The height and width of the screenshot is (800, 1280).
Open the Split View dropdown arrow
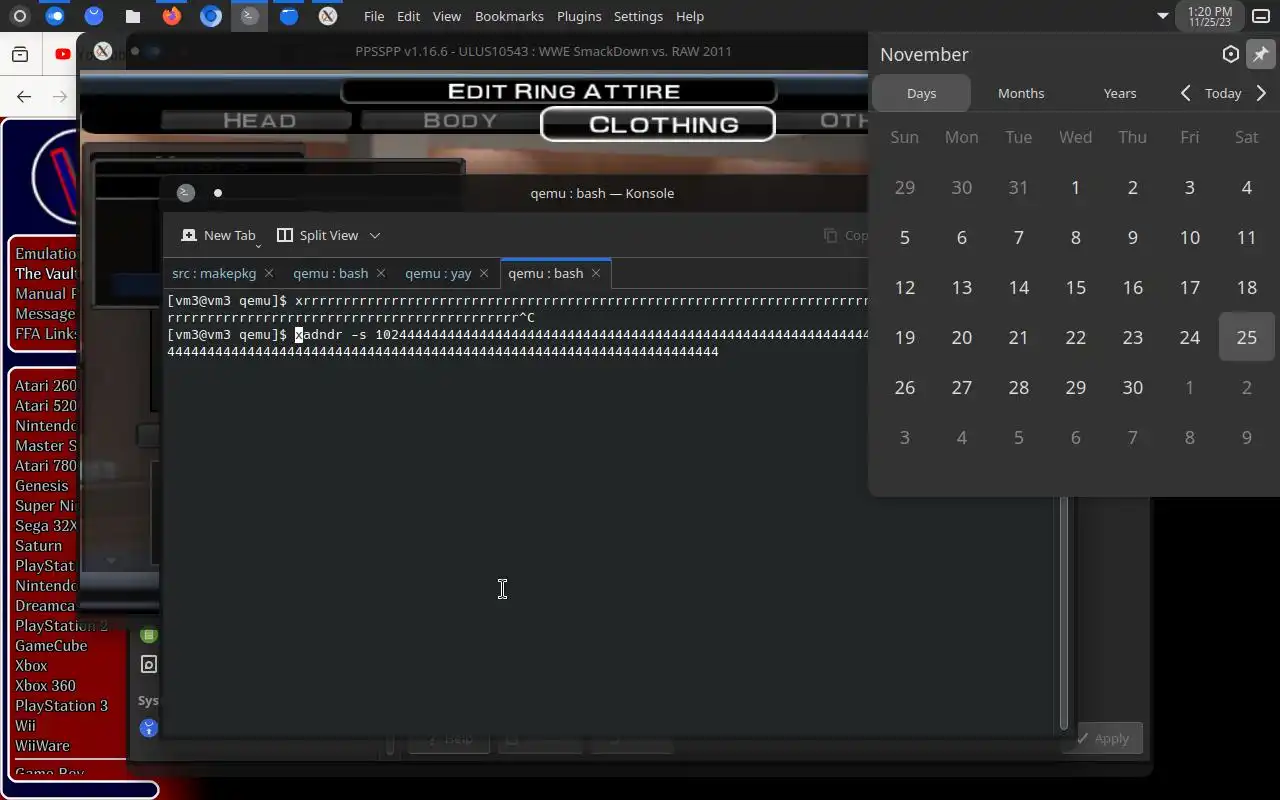coord(375,235)
